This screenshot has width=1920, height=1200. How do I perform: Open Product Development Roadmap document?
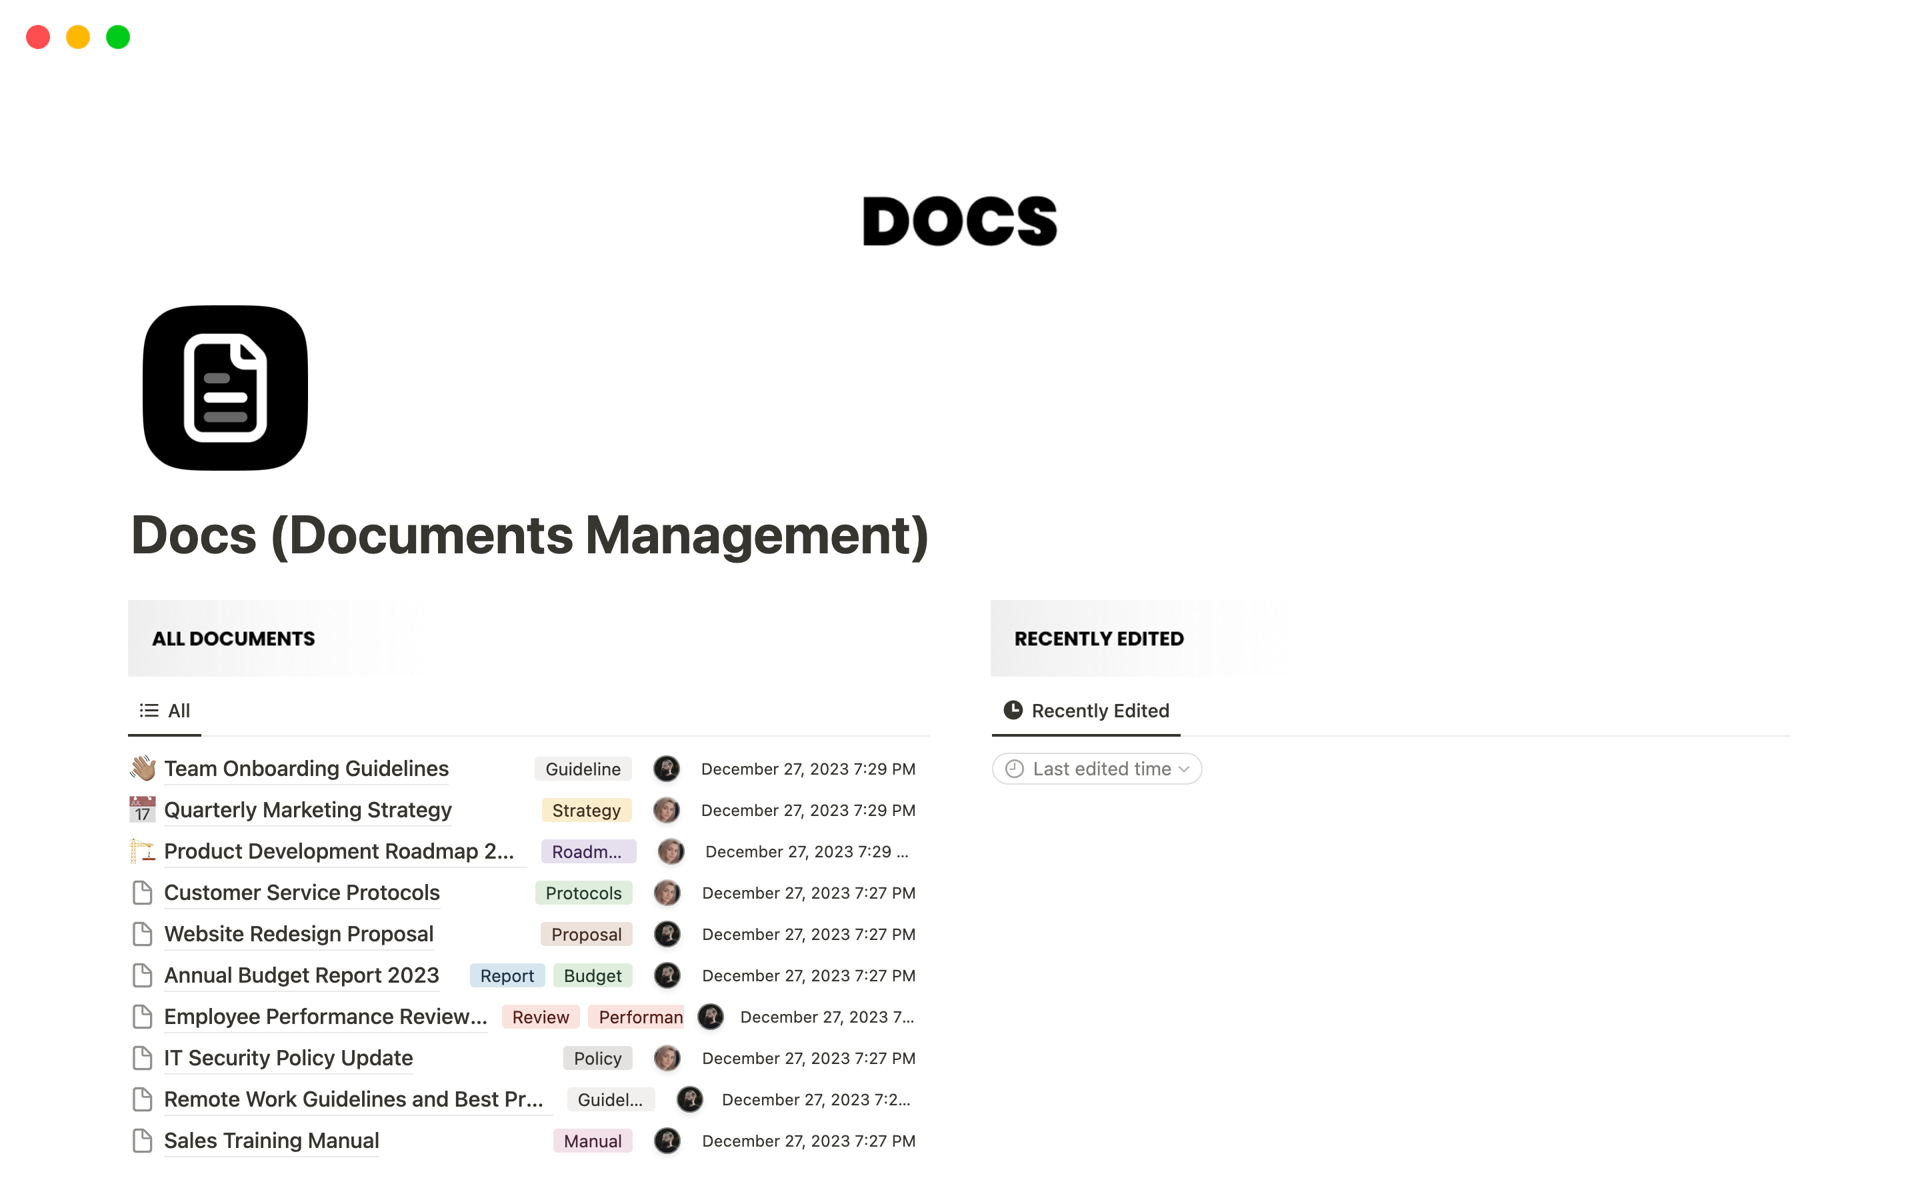pos(339,850)
